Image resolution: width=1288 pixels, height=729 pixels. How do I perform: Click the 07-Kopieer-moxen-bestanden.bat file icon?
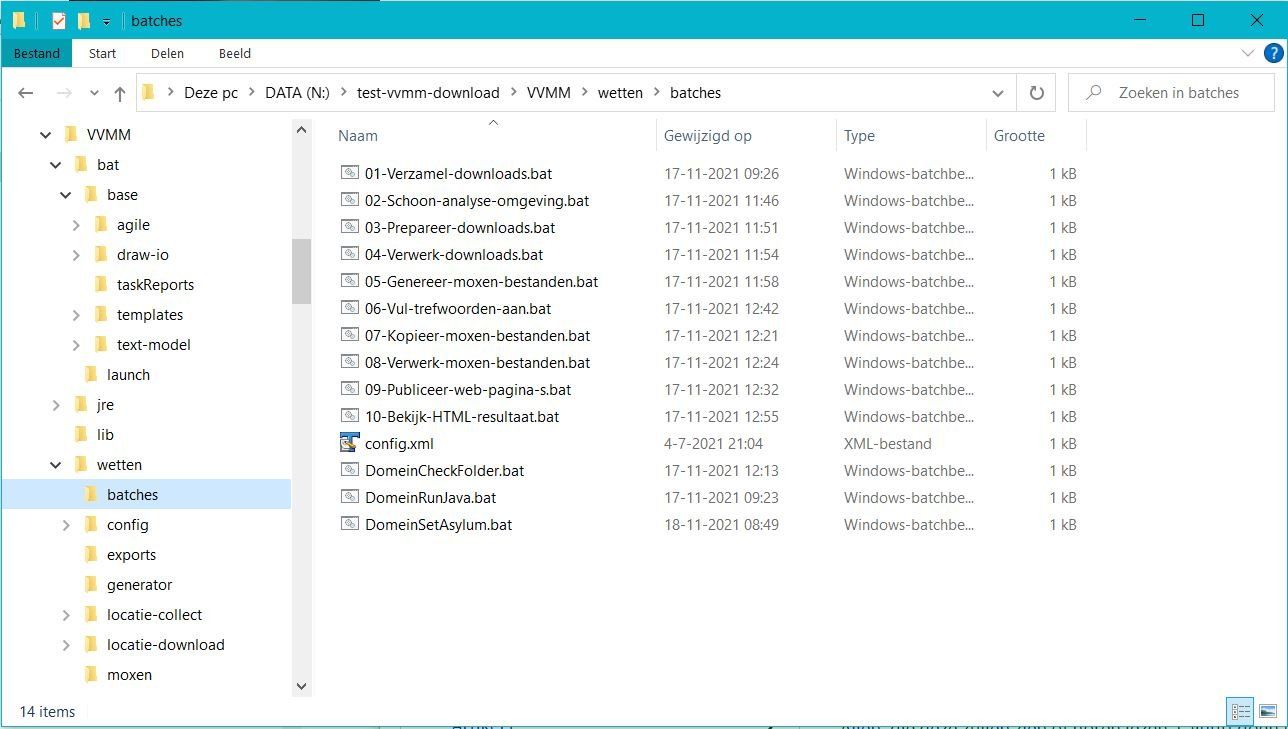point(349,335)
